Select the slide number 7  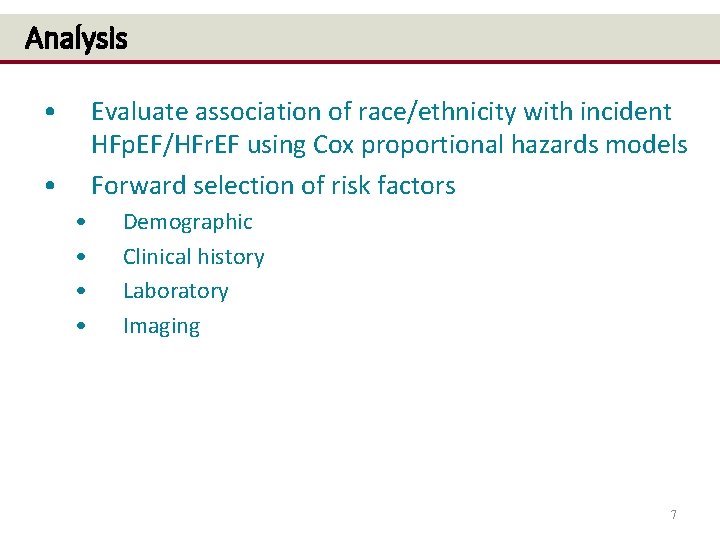(674, 514)
